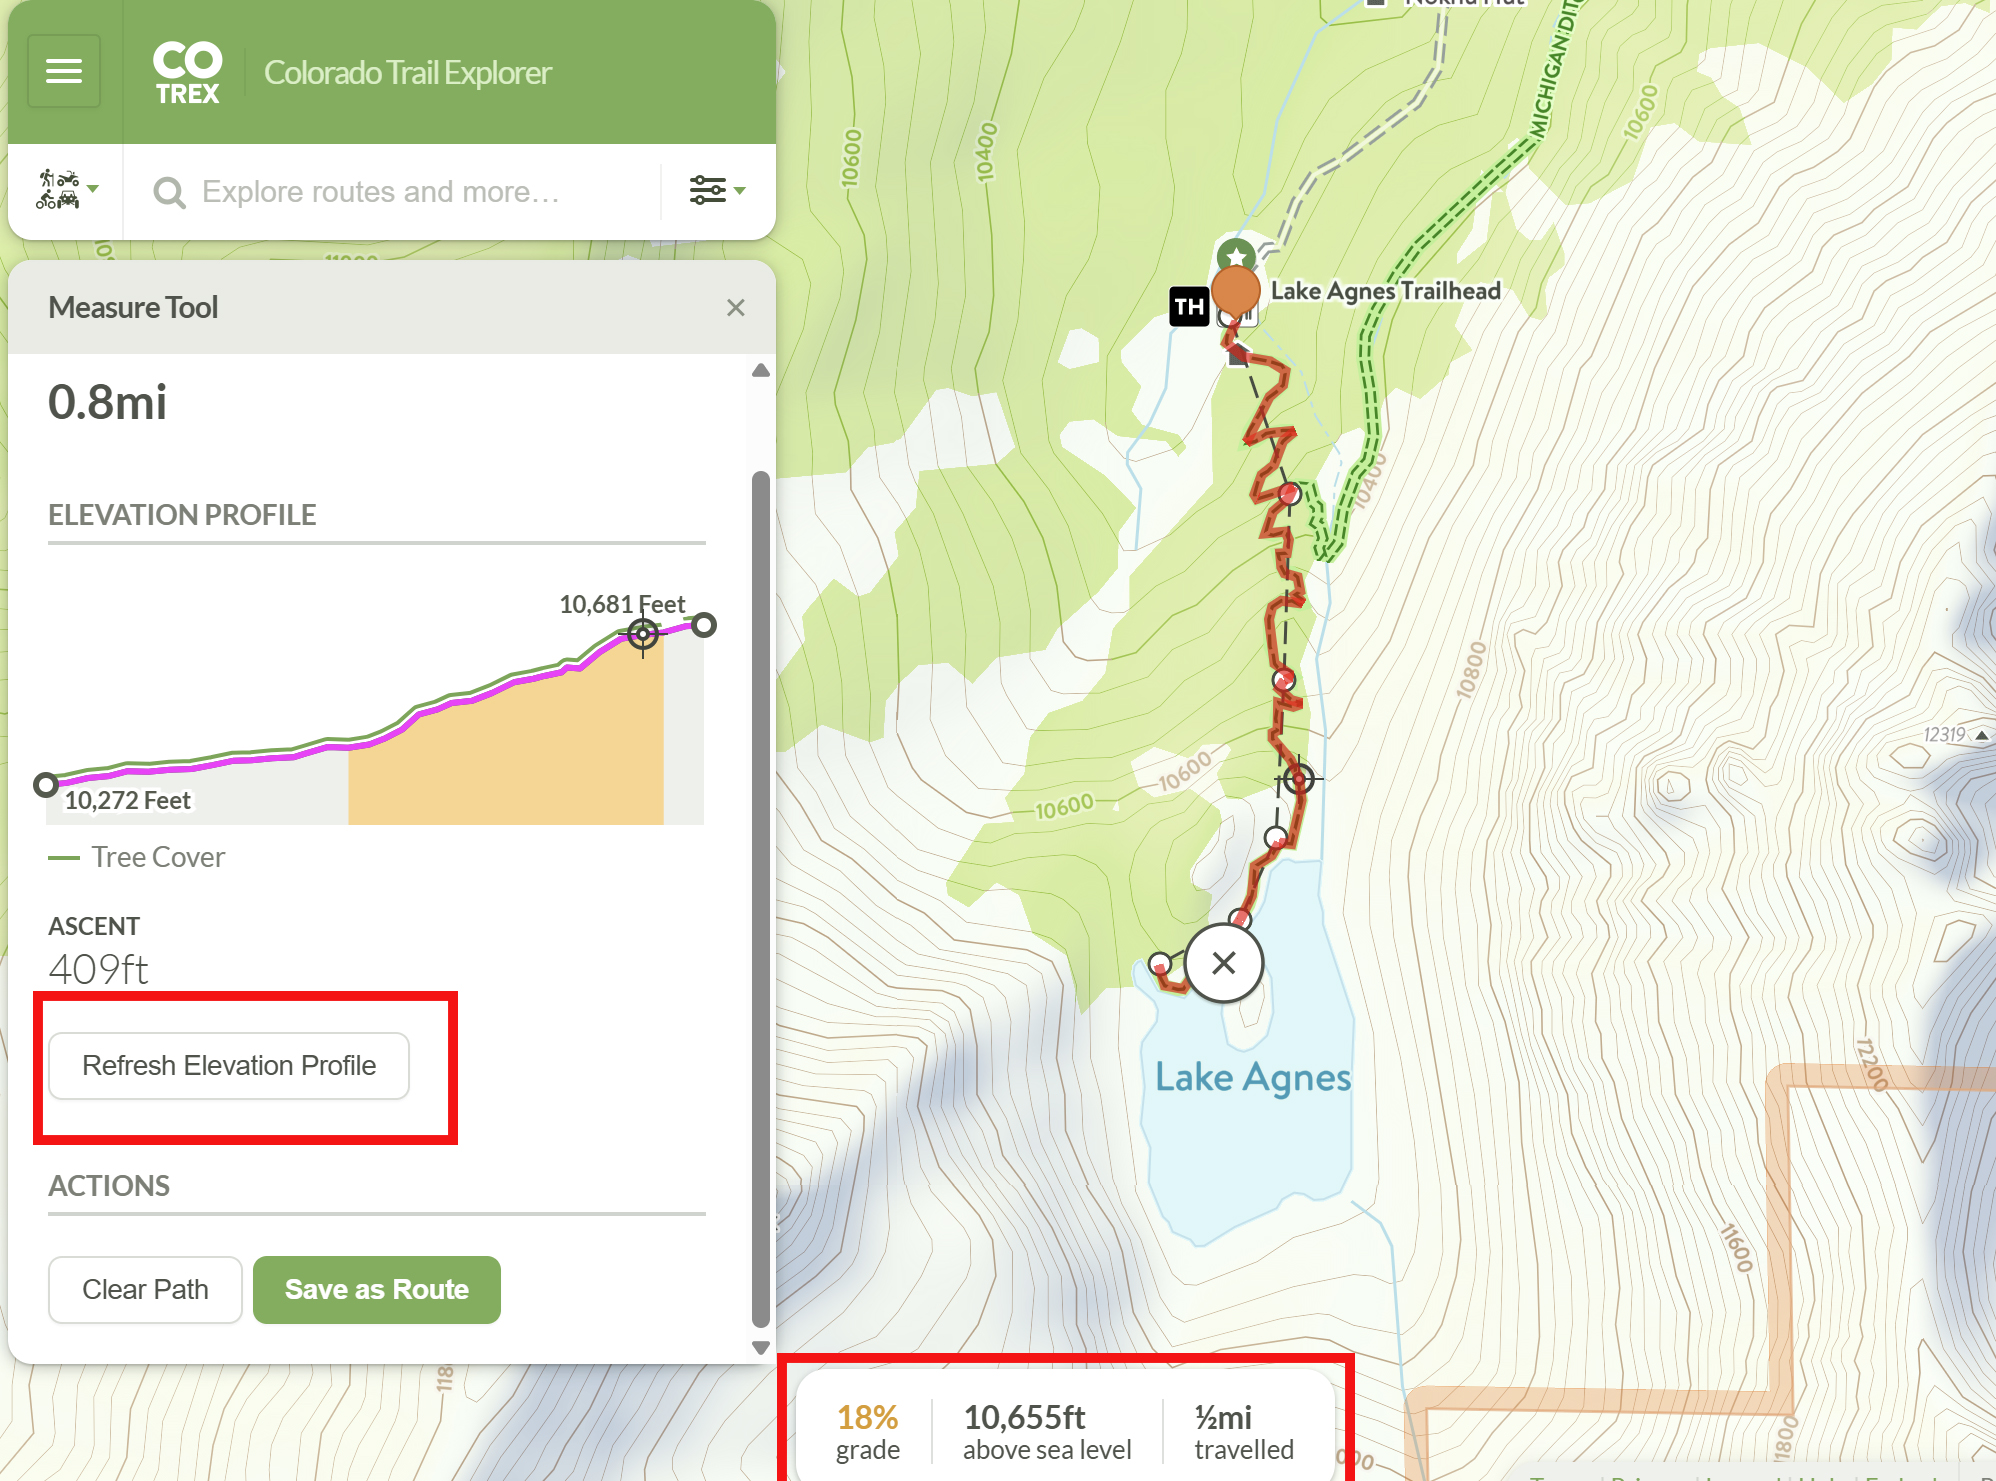Image resolution: width=1996 pixels, height=1481 pixels.
Task: Open the map filter settings dropdown
Action: [x=716, y=190]
